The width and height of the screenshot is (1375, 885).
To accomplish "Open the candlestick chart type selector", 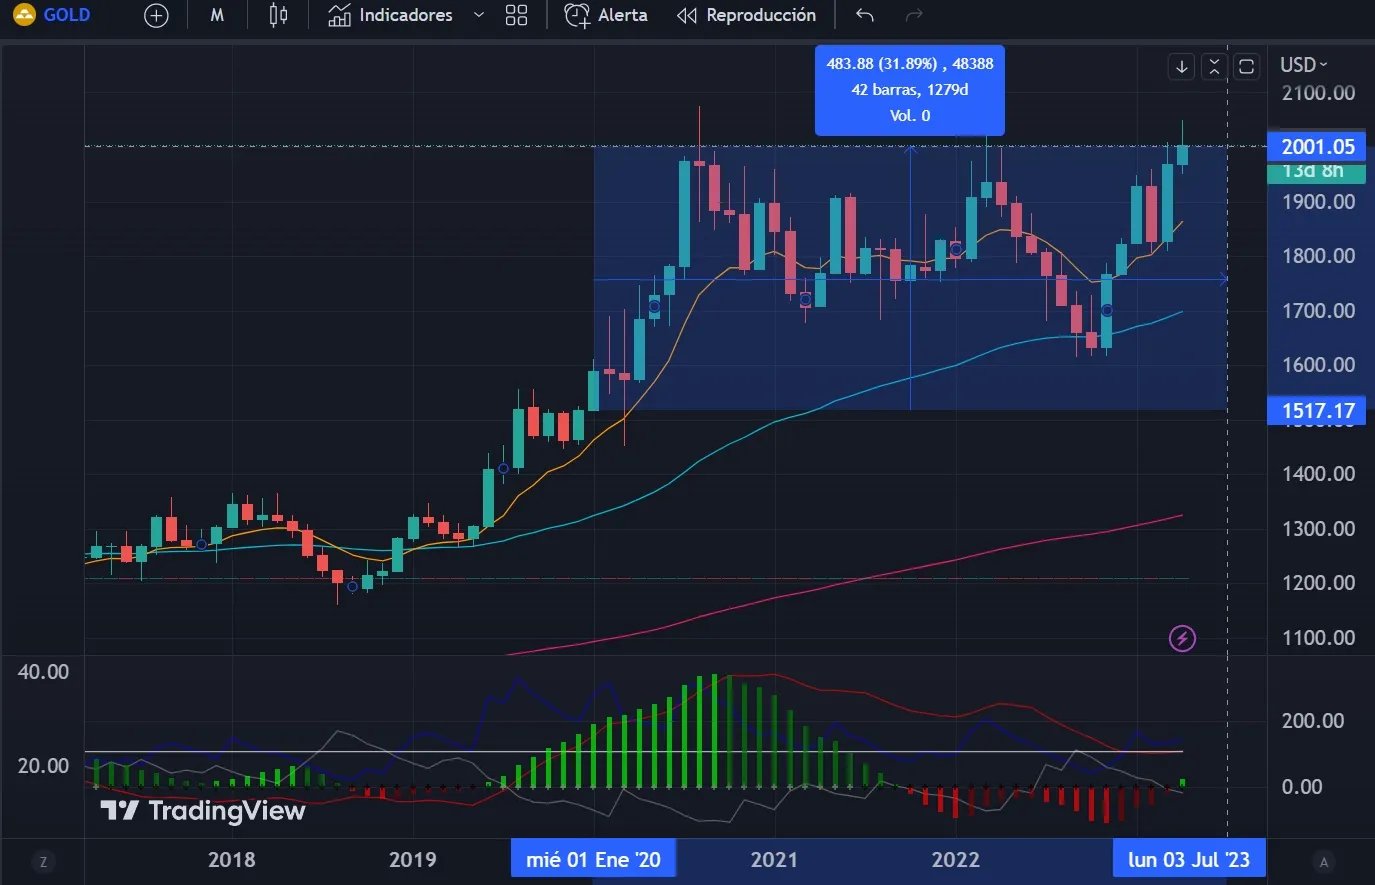I will [x=278, y=15].
